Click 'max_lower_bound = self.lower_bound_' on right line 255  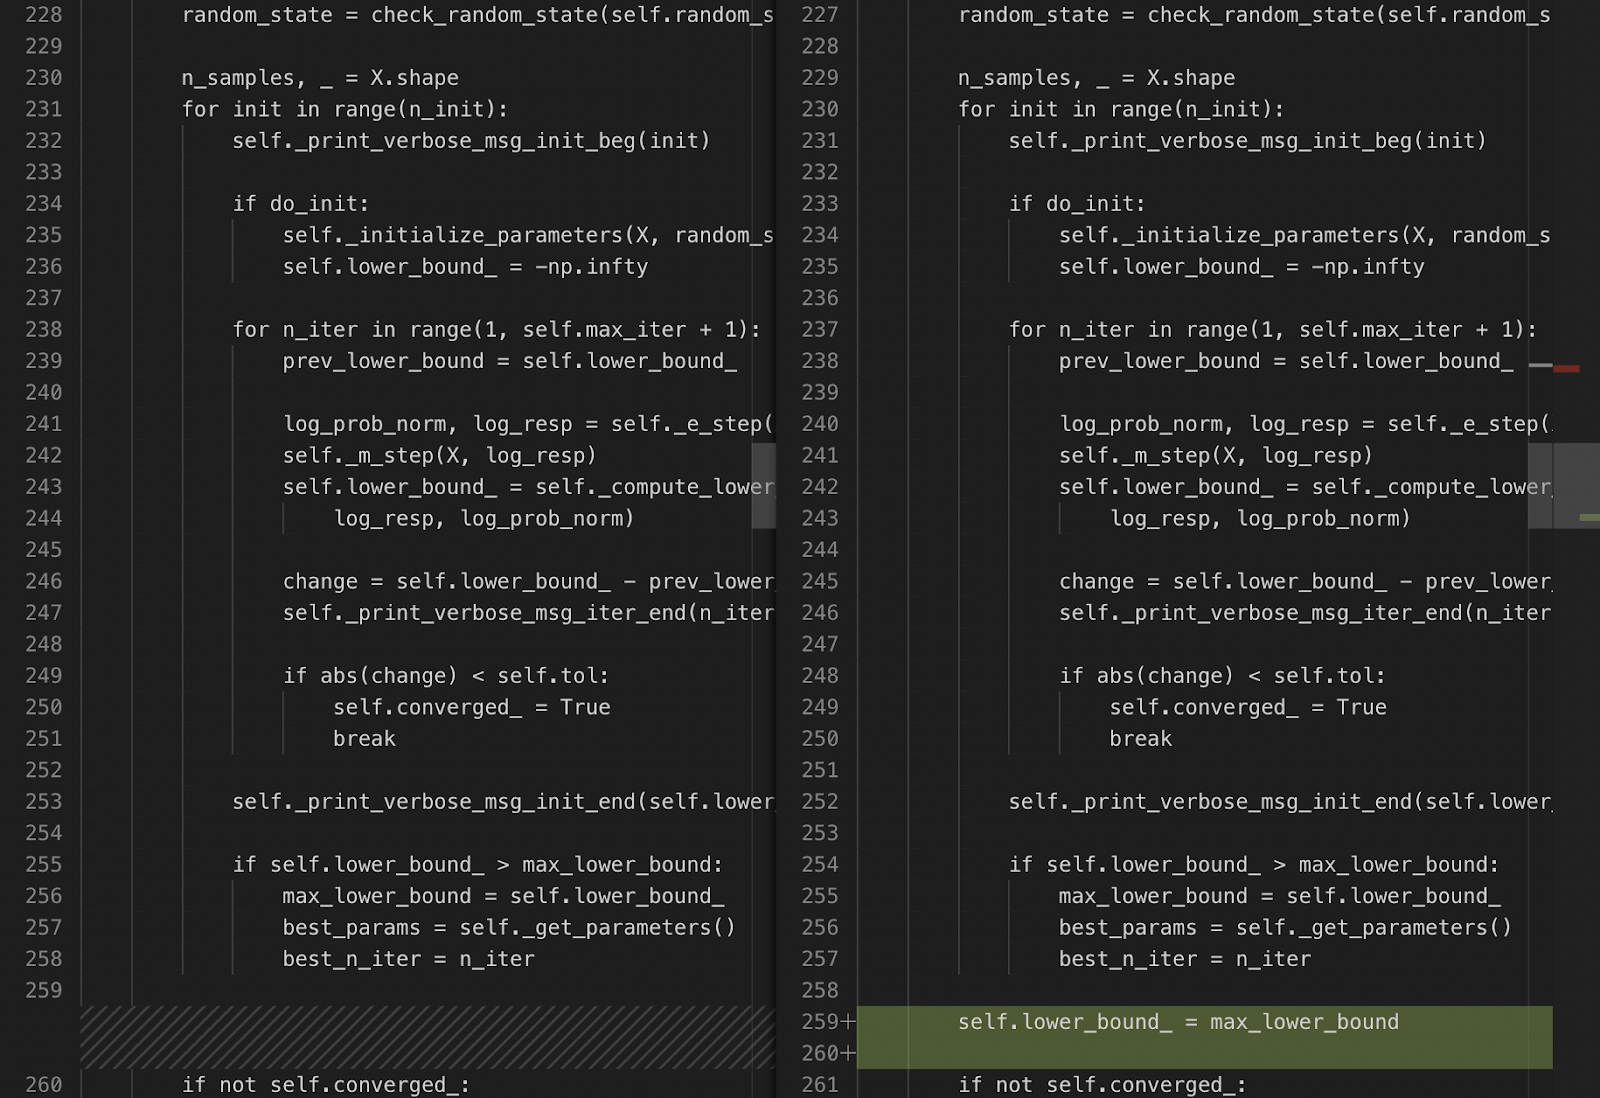click(x=1280, y=896)
